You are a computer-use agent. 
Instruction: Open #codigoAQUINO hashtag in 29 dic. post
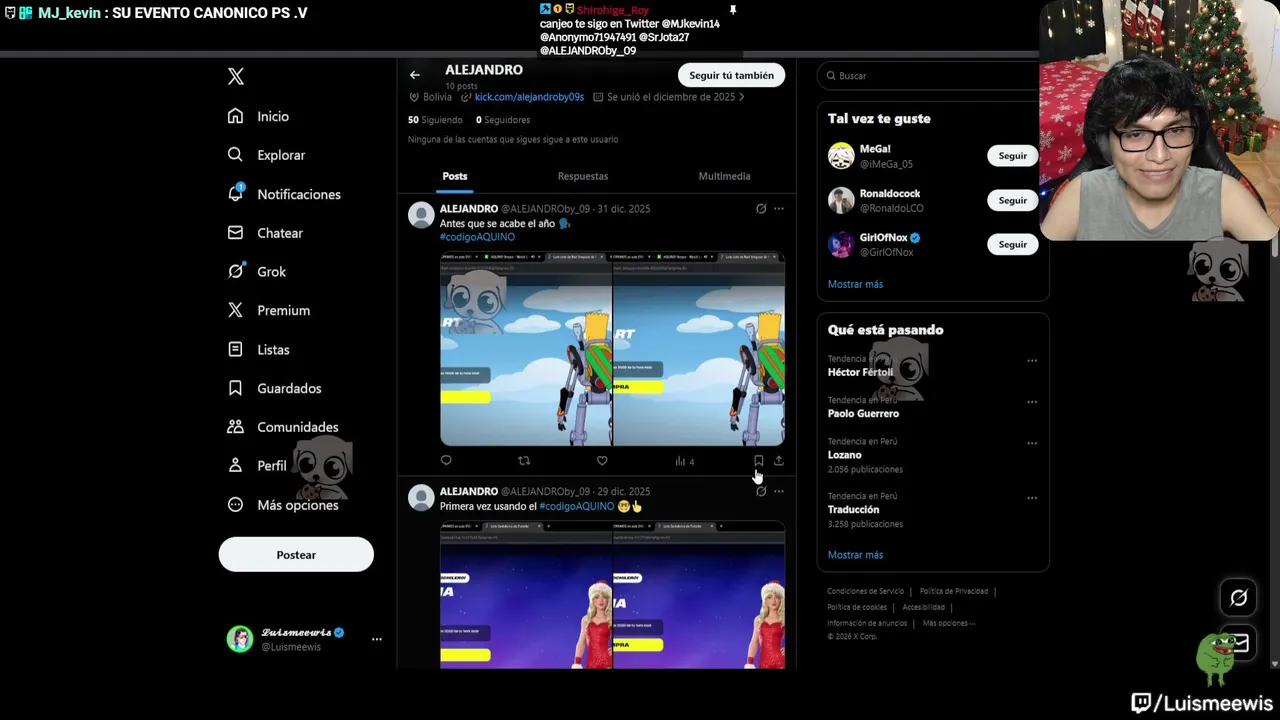[x=577, y=506]
